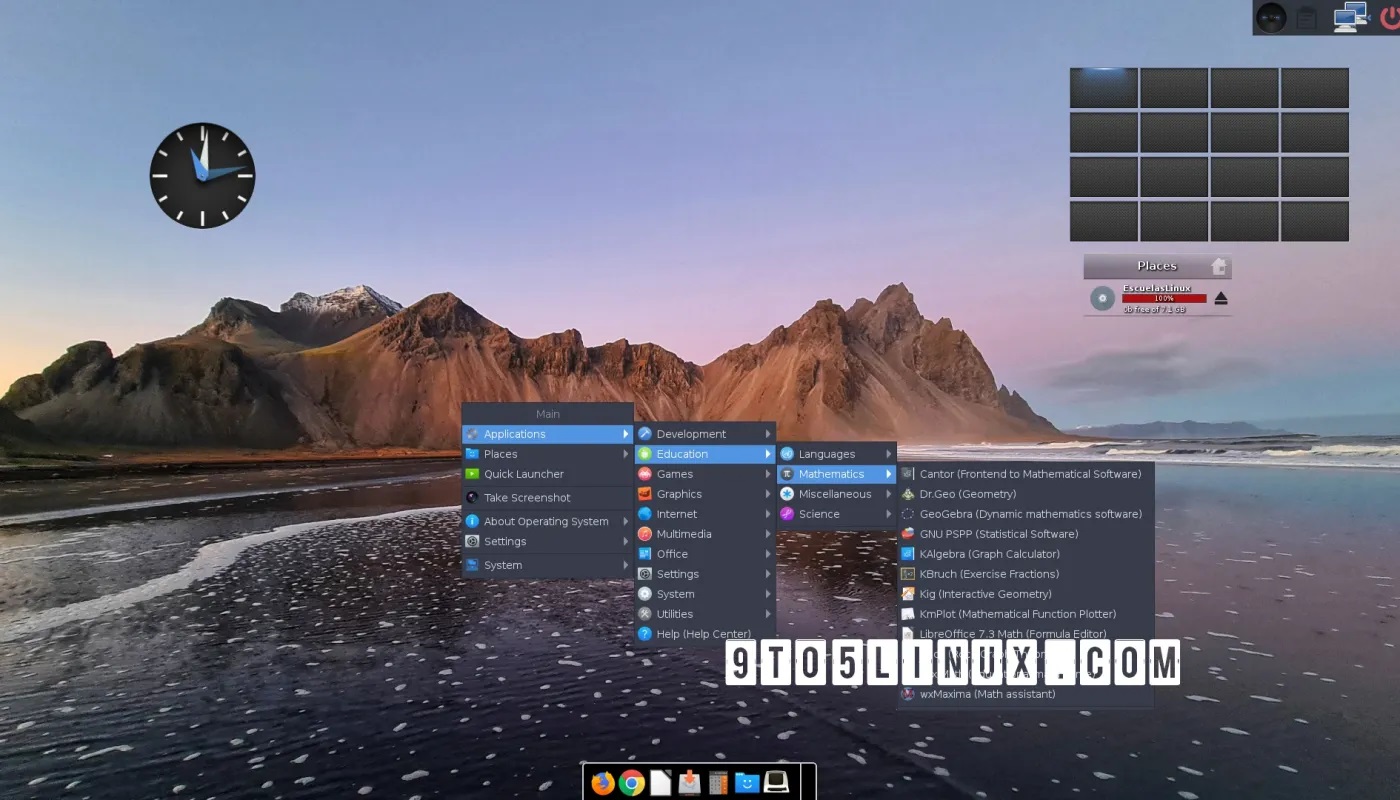Open the blank document icon in dock
Image resolution: width=1400 pixels, height=800 pixels.
point(660,782)
